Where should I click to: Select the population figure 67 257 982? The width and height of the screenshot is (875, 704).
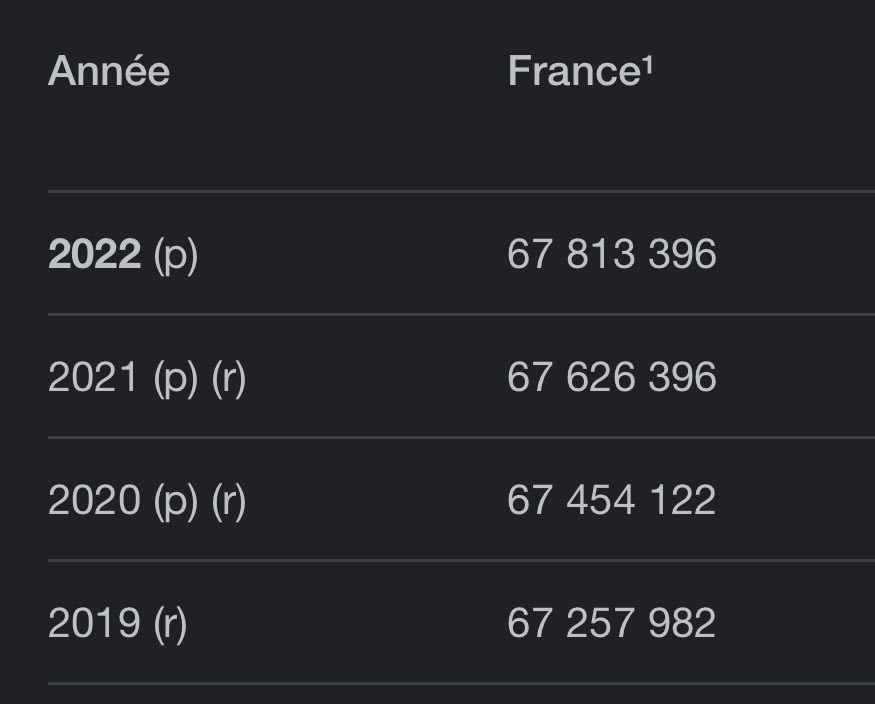coord(611,623)
